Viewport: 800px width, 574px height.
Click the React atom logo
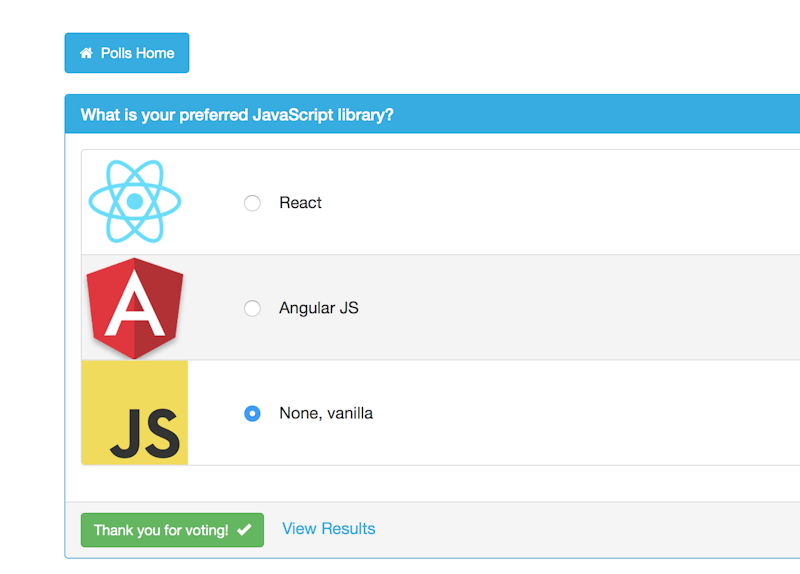coord(135,202)
